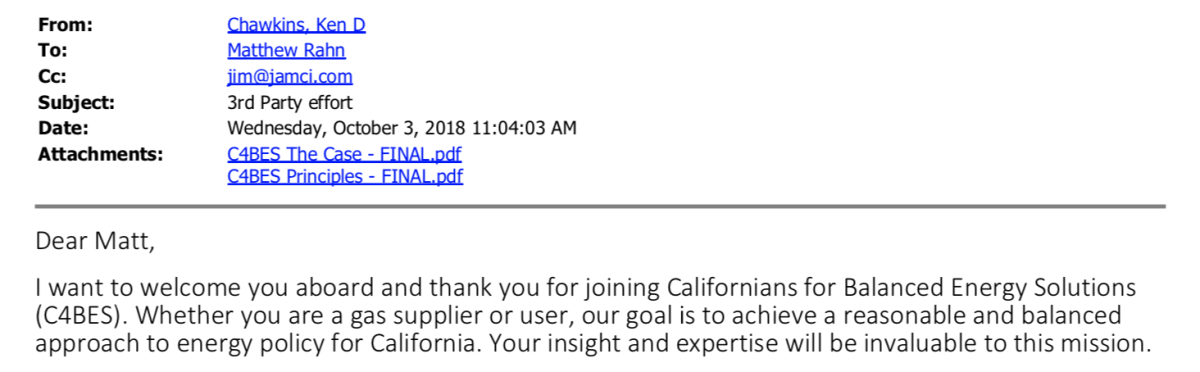Click the Dear Matt greeting line
The image size is (1200, 372).
[94, 242]
